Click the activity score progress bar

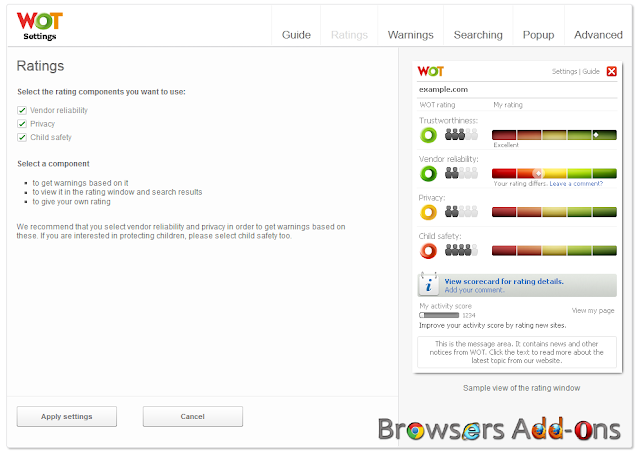point(439,315)
